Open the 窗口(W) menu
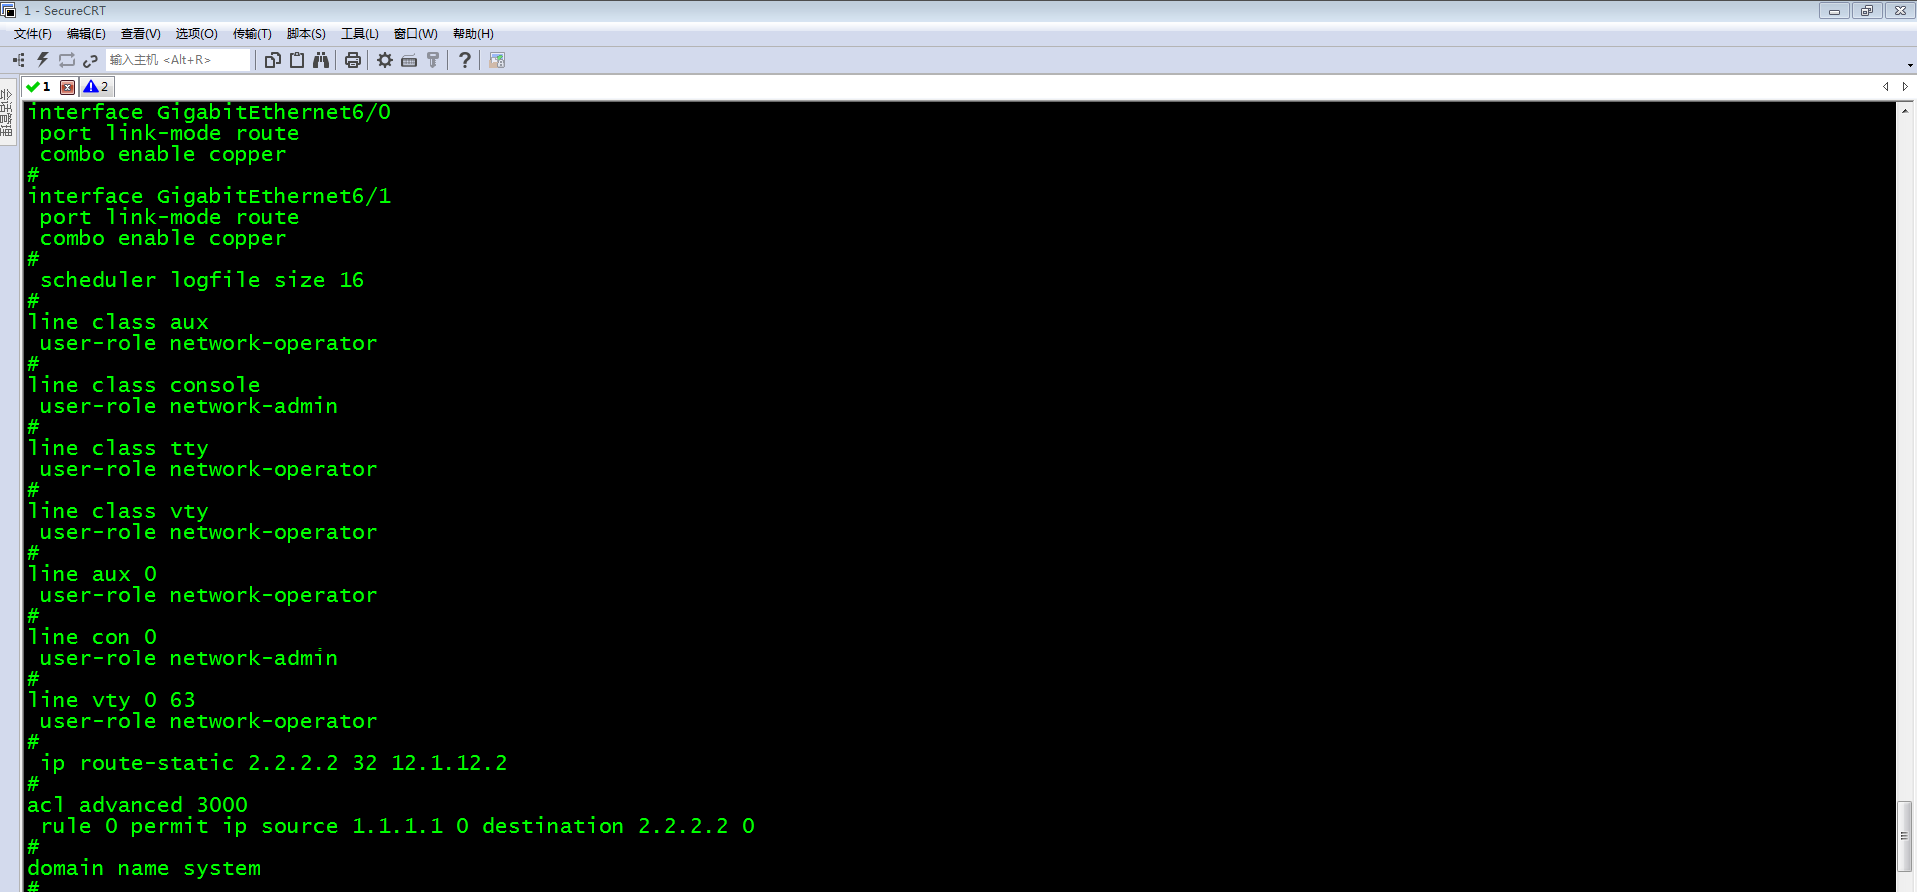The height and width of the screenshot is (892, 1917). tap(416, 34)
